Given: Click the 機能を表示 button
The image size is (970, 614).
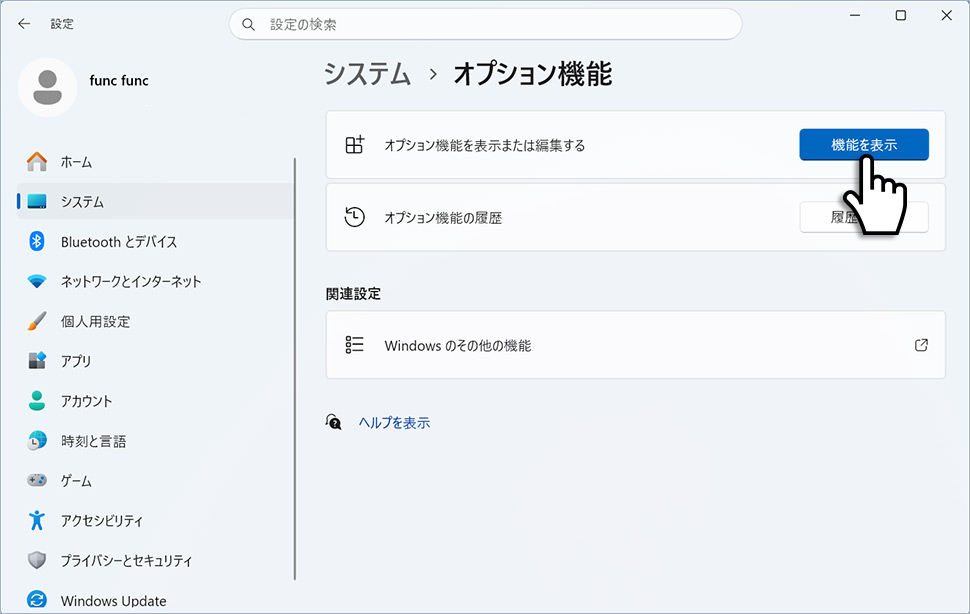Looking at the screenshot, I should pos(864,145).
